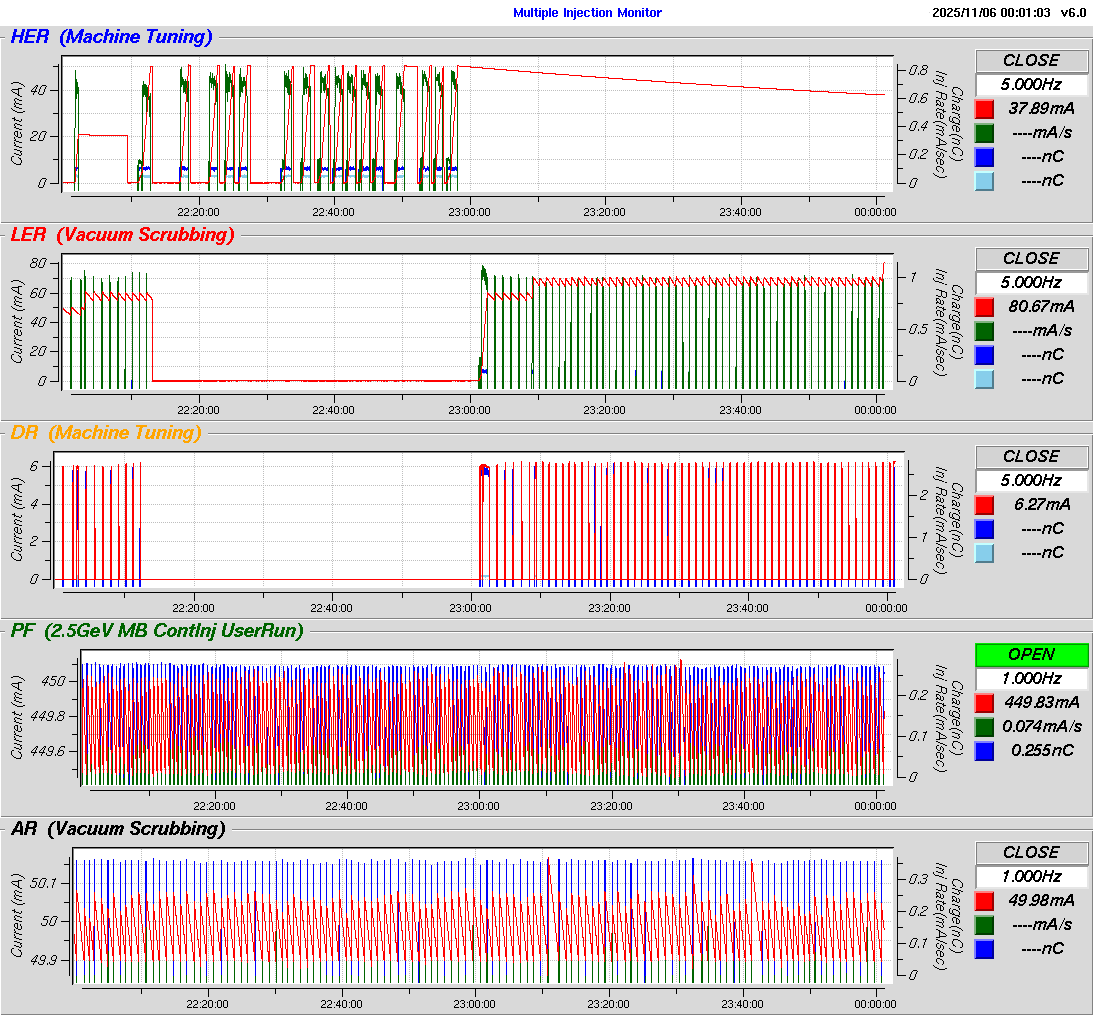Toggle the green OPEN status in PF panel
This screenshot has height=1015, width=1093.
pyautogui.click(x=1031, y=654)
